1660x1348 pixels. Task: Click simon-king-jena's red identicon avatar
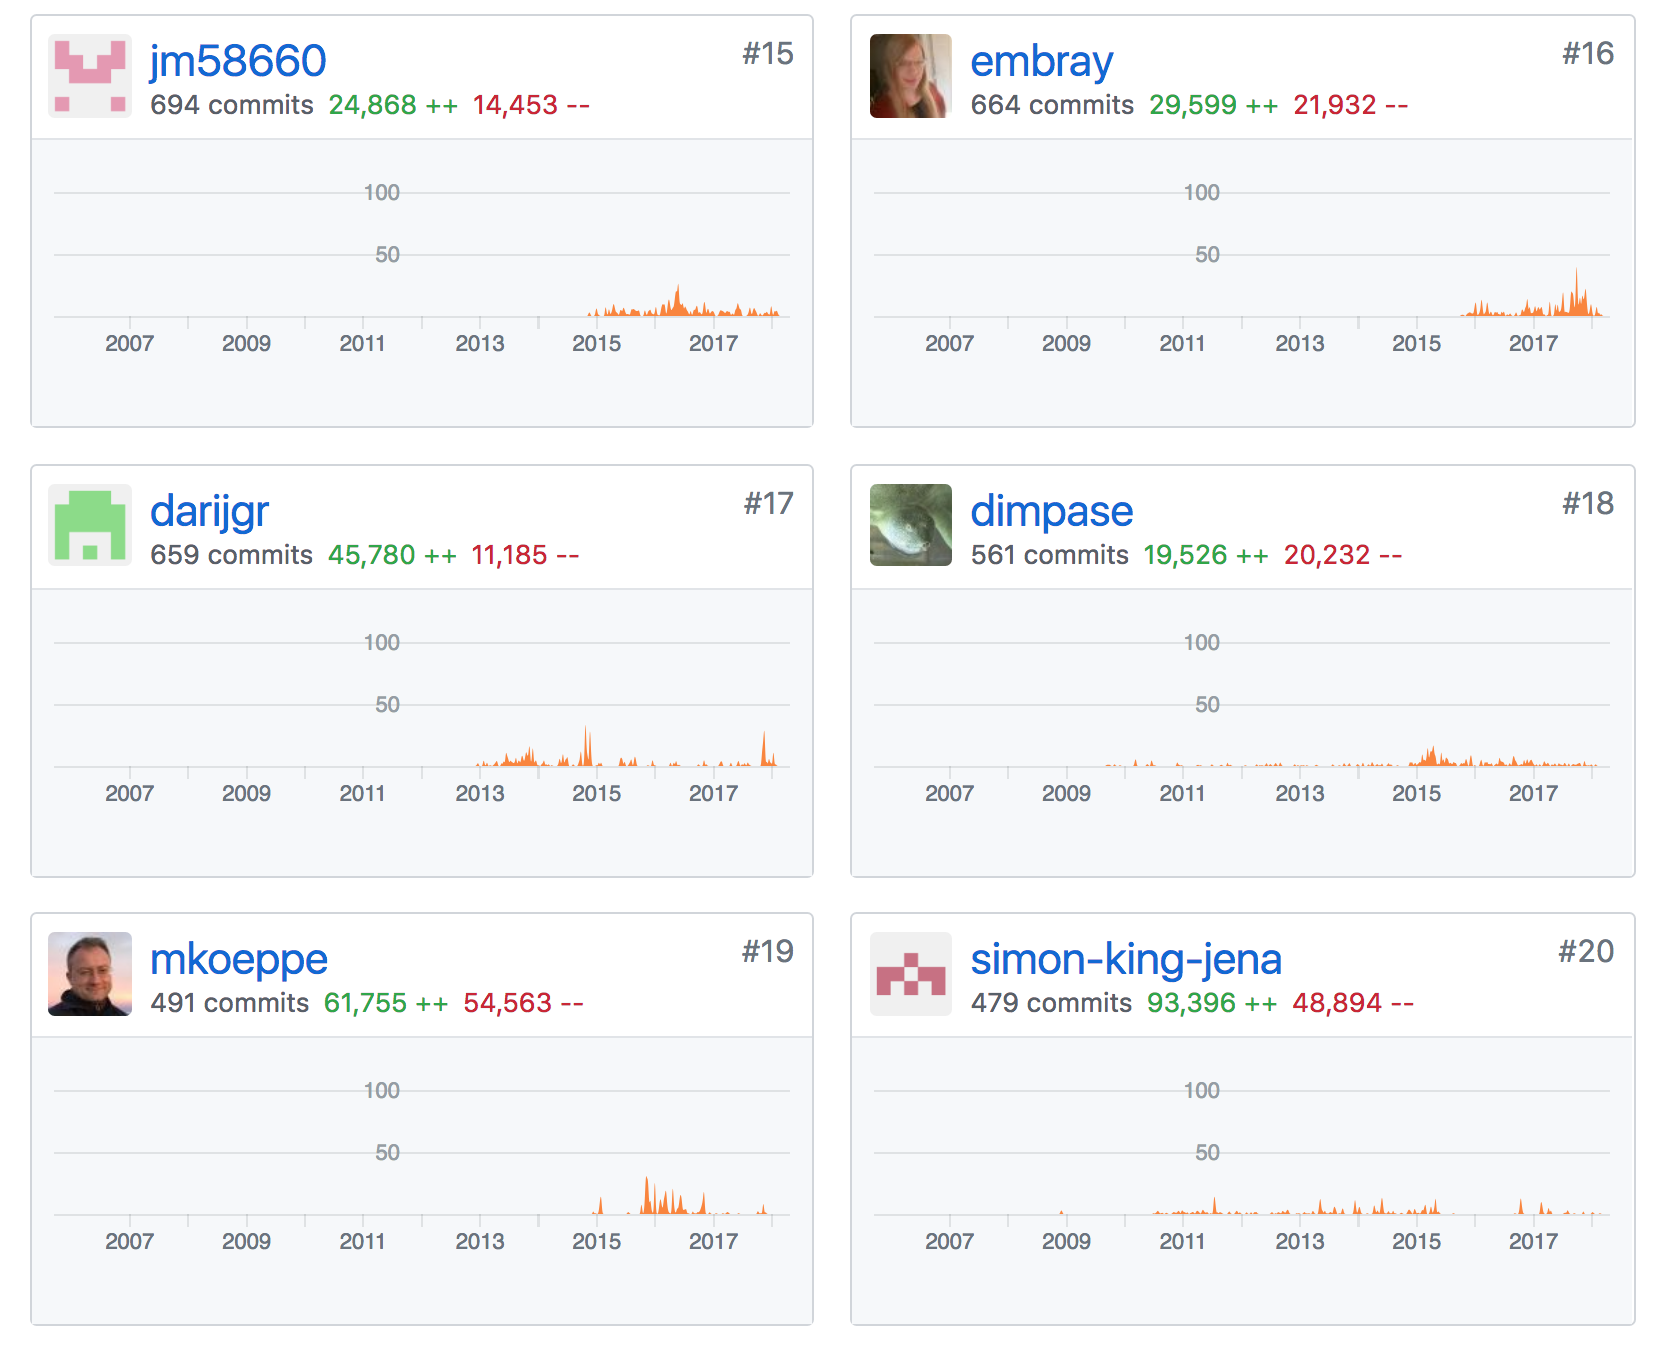(910, 974)
